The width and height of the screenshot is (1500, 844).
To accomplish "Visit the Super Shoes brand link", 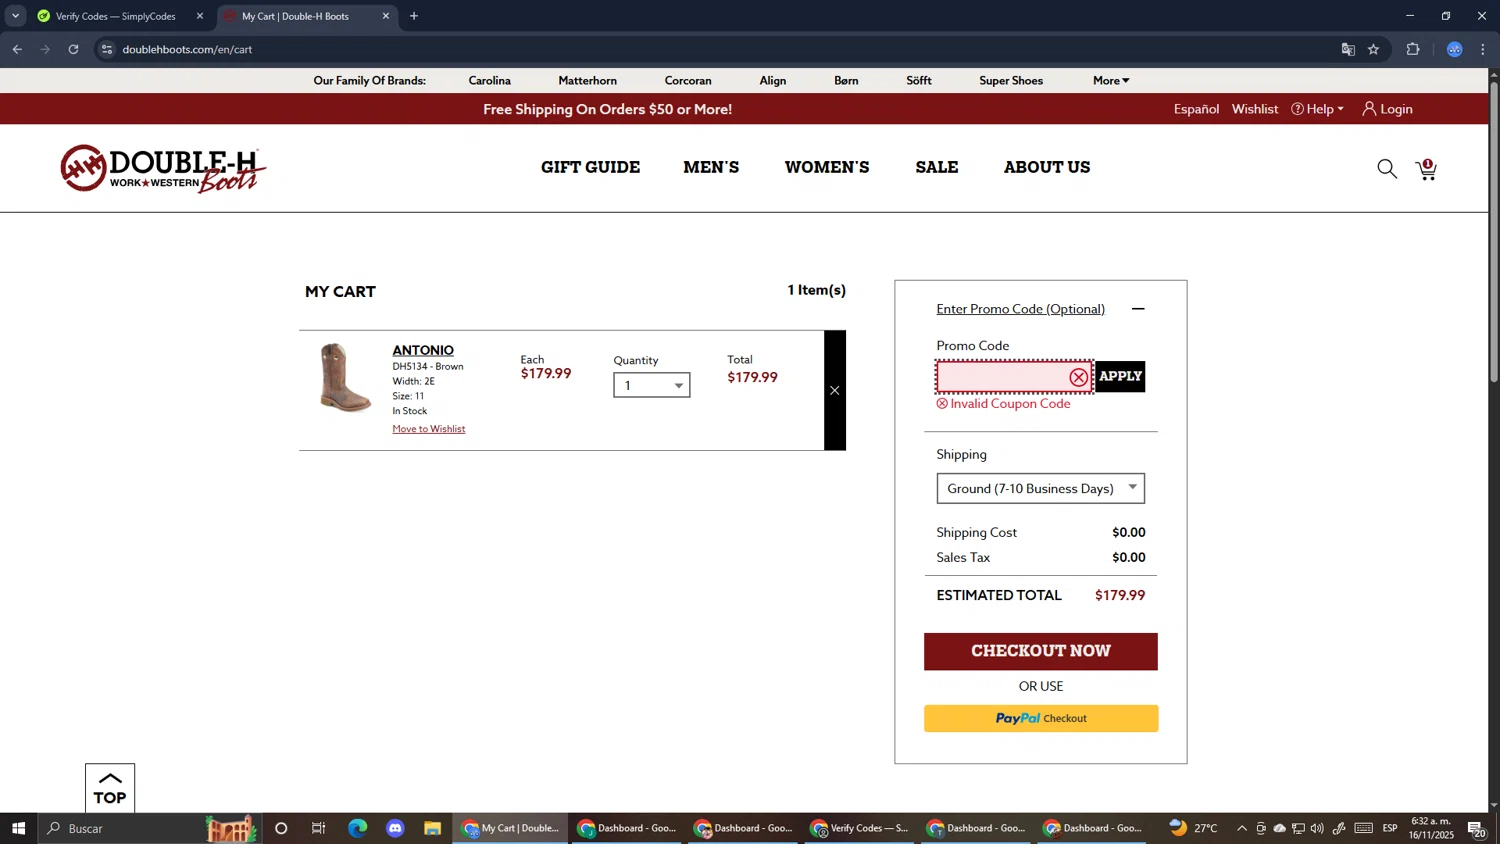I will (1011, 80).
